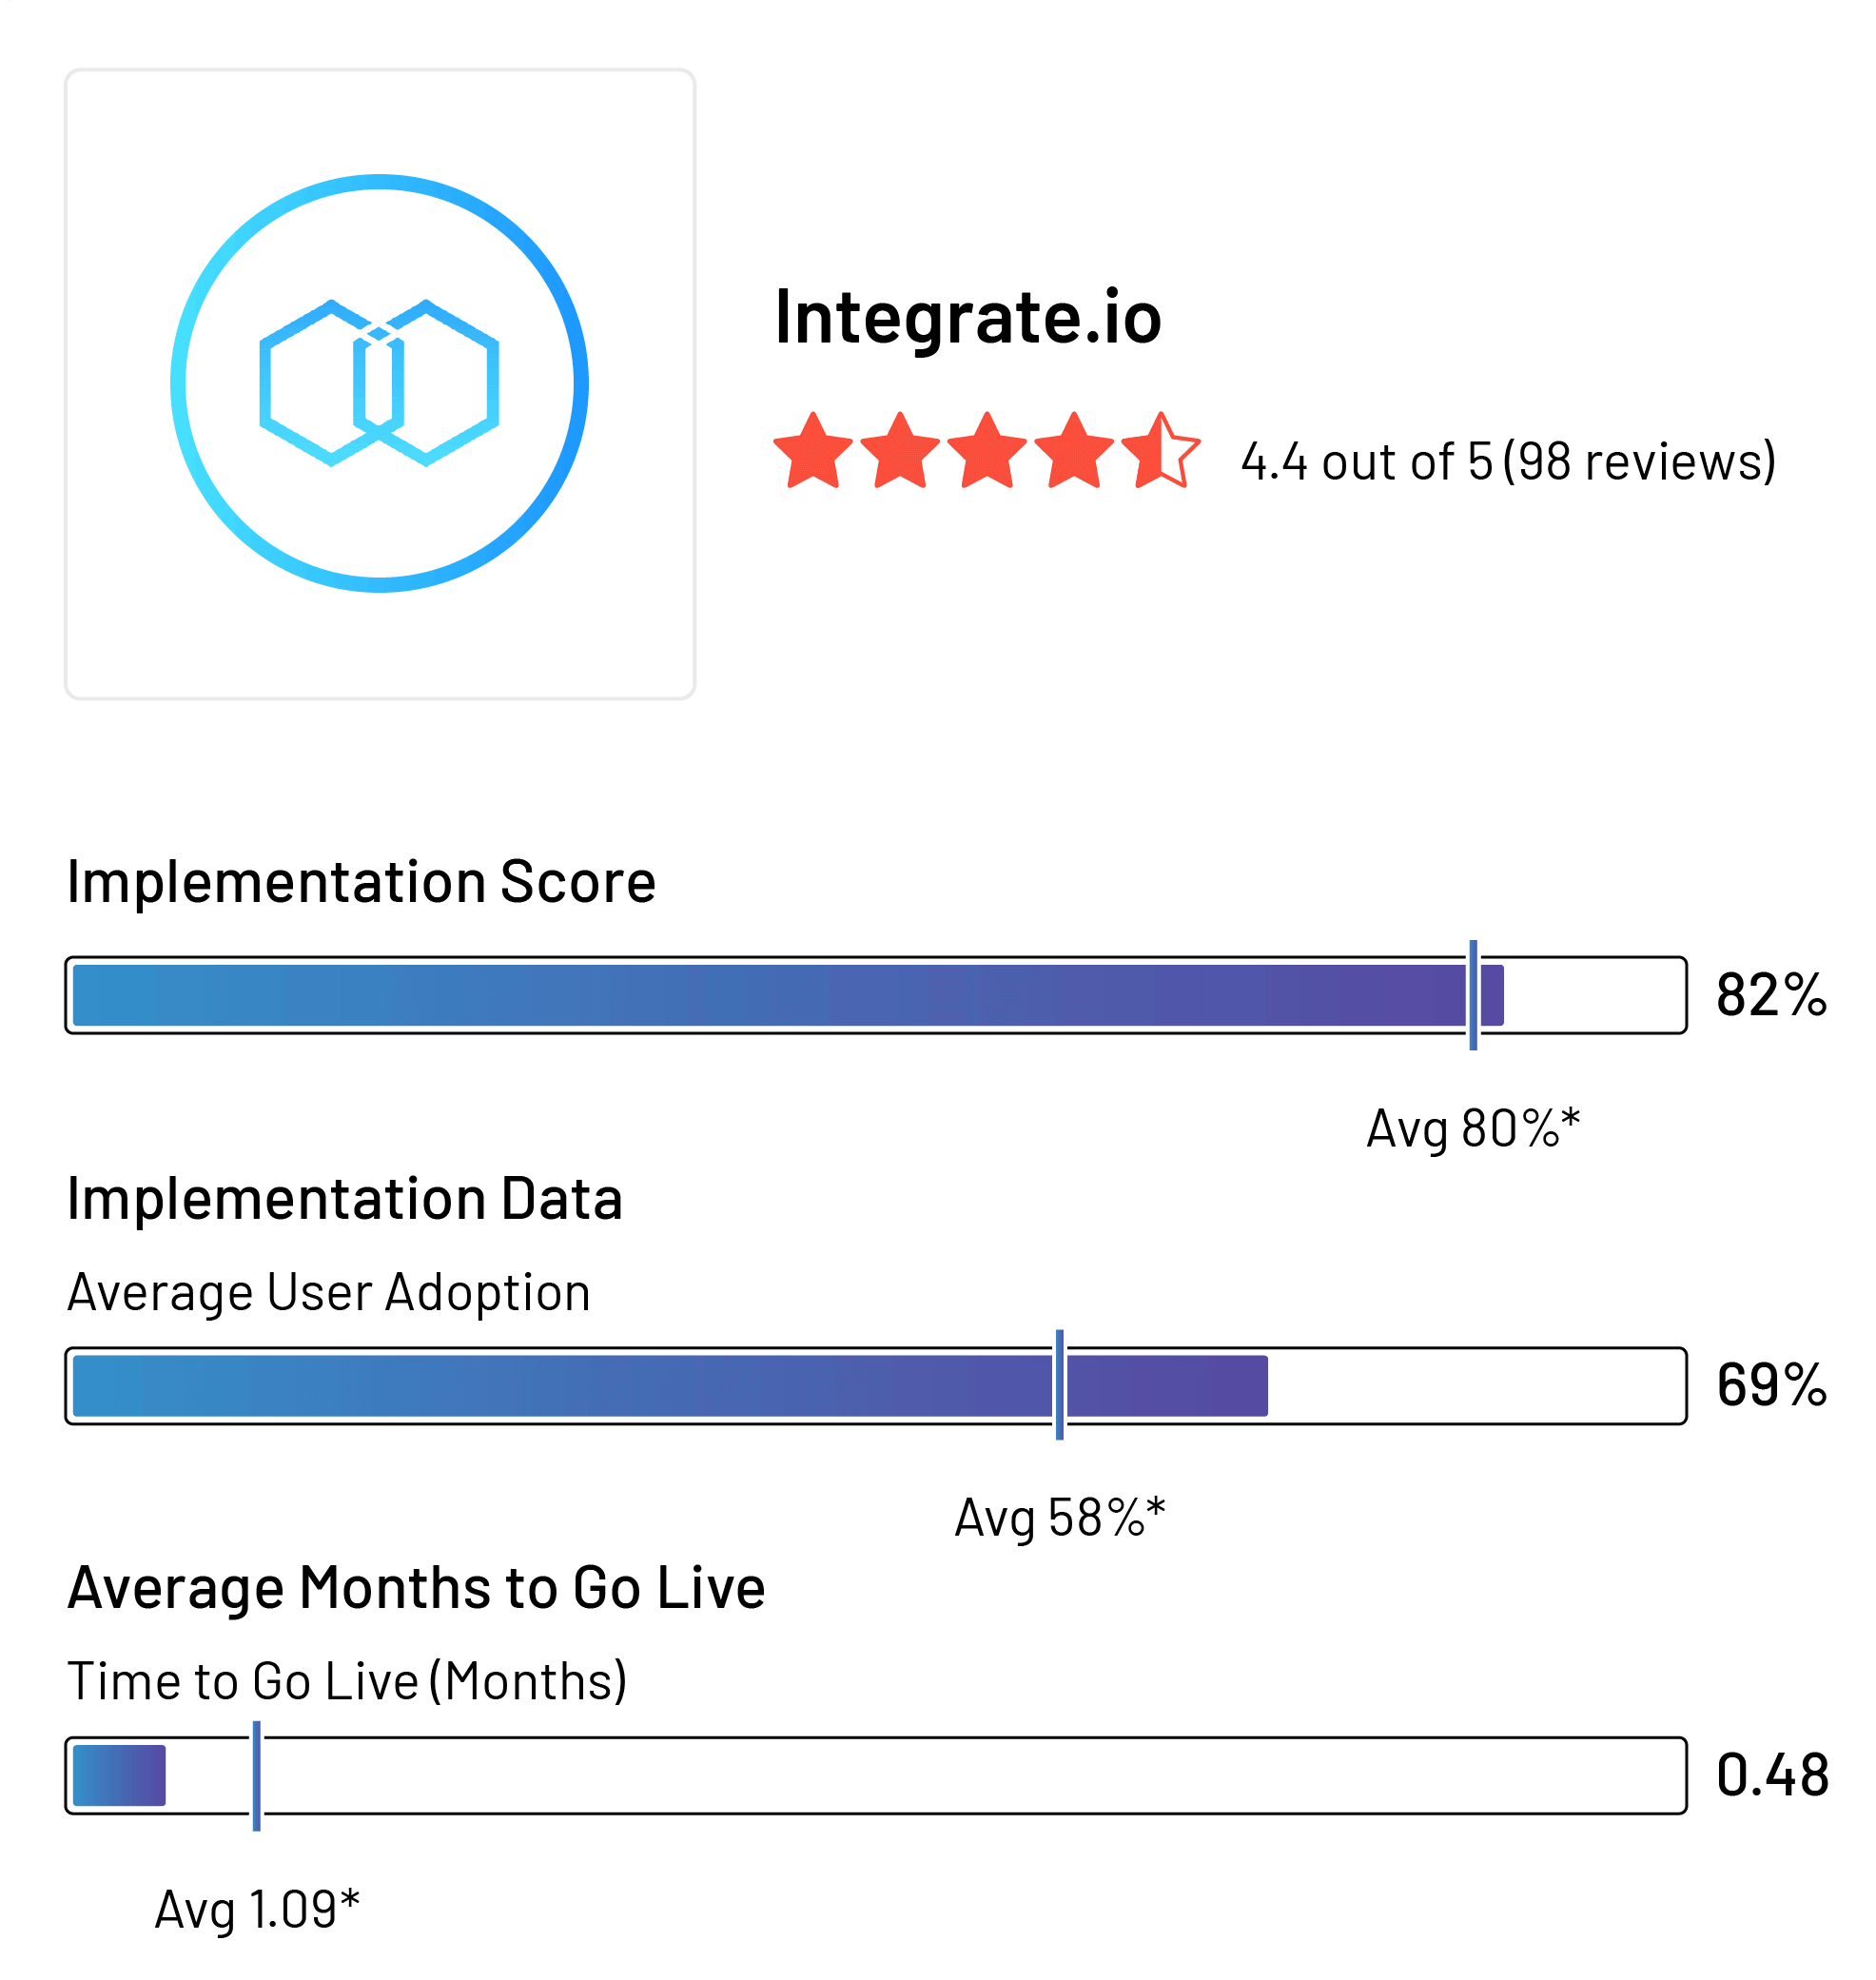1876x1980 pixels.
Task: Click the 69% adoption value
Action: click(x=1771, y=1385)
